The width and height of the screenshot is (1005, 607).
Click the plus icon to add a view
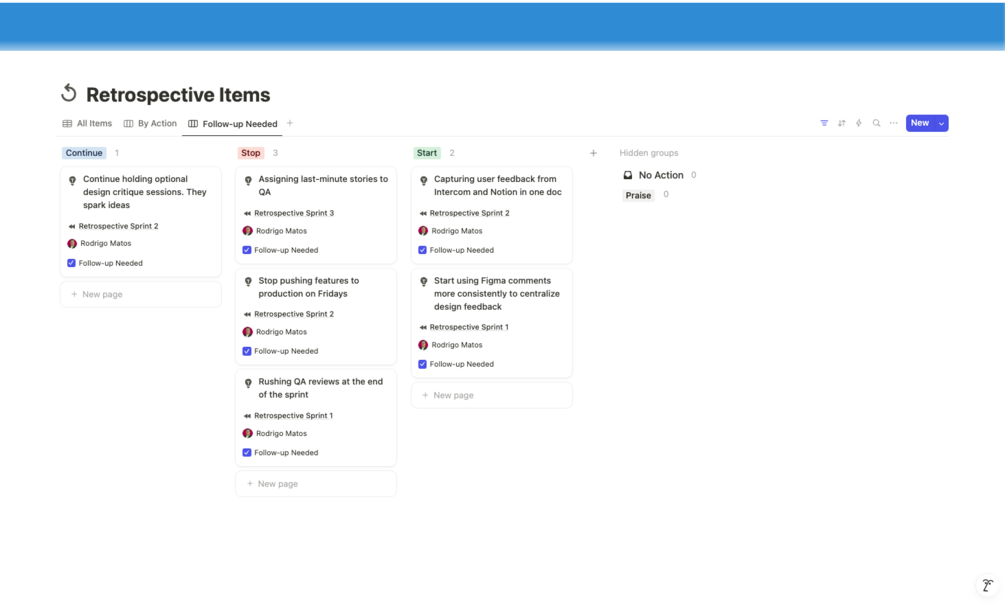[290, 123]
